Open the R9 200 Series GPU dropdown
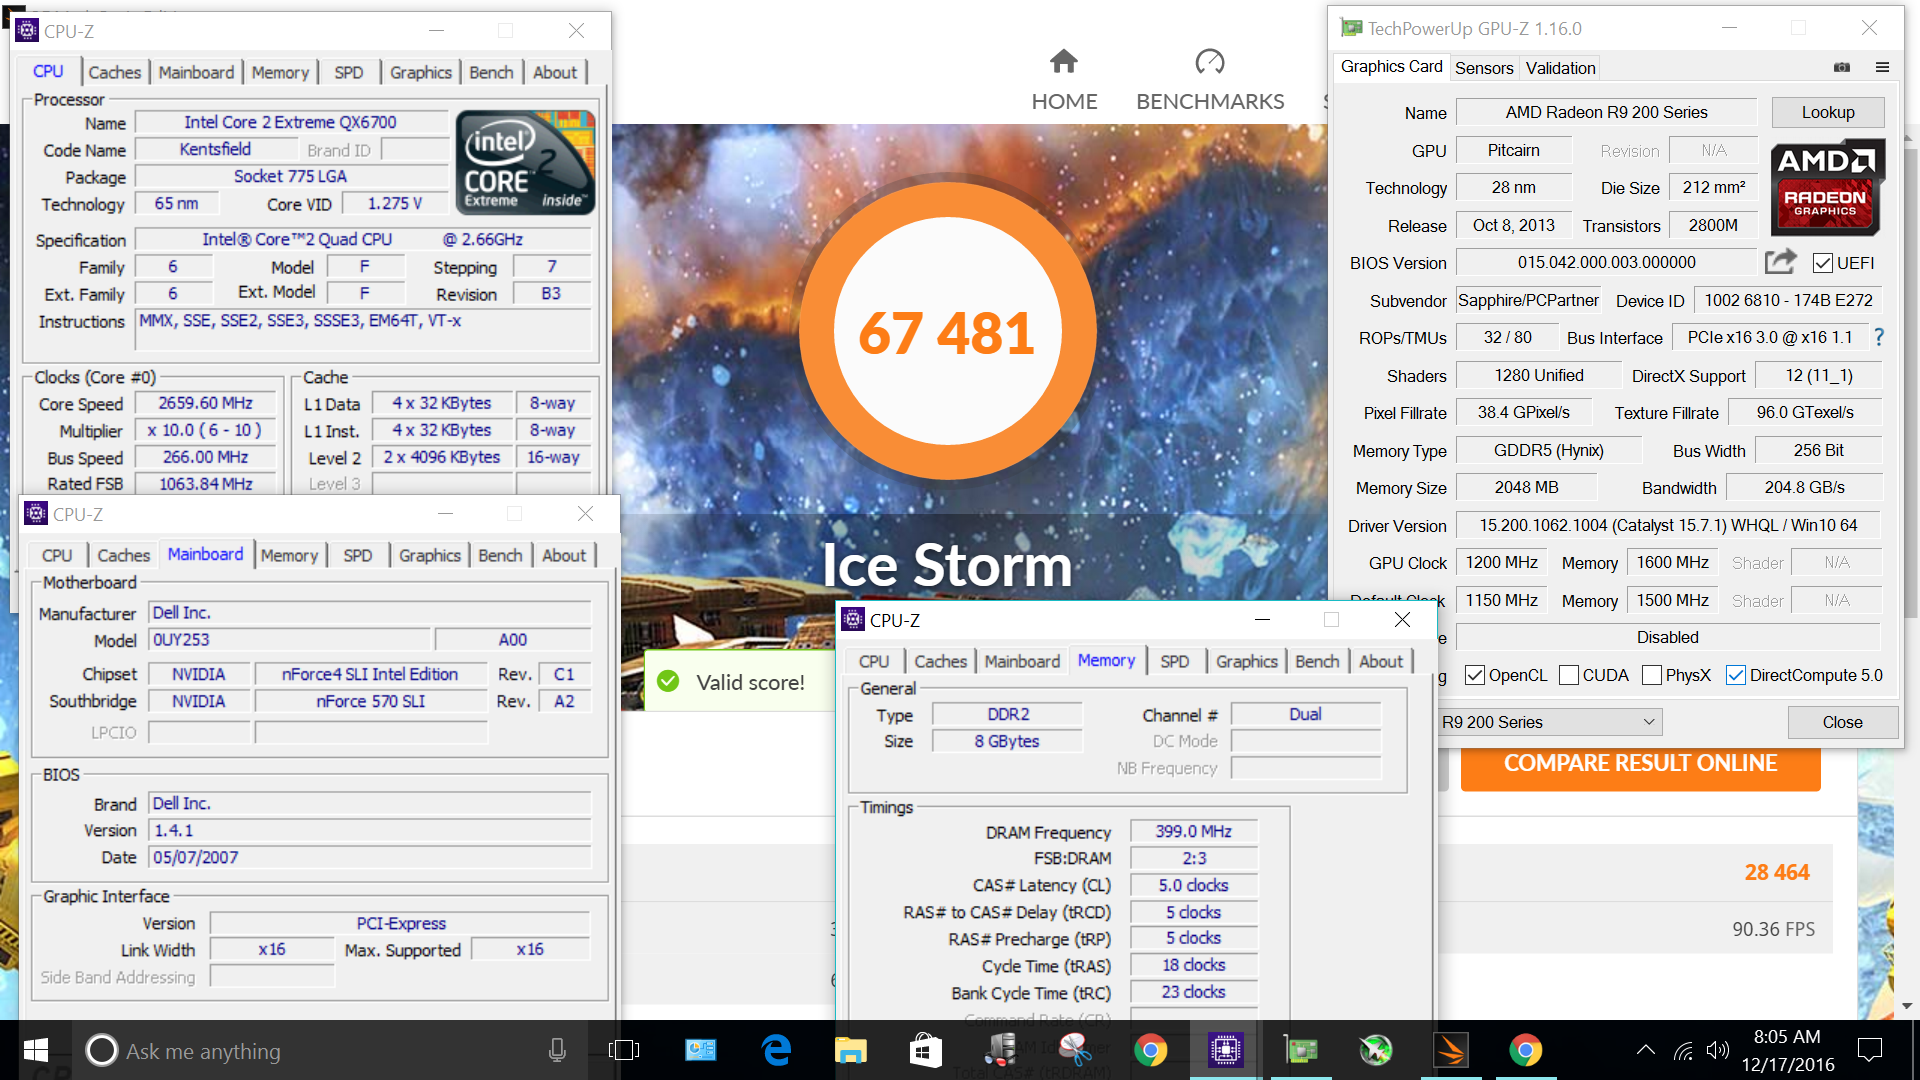Screen dimensions: 1920x1080 [1549, 722]
